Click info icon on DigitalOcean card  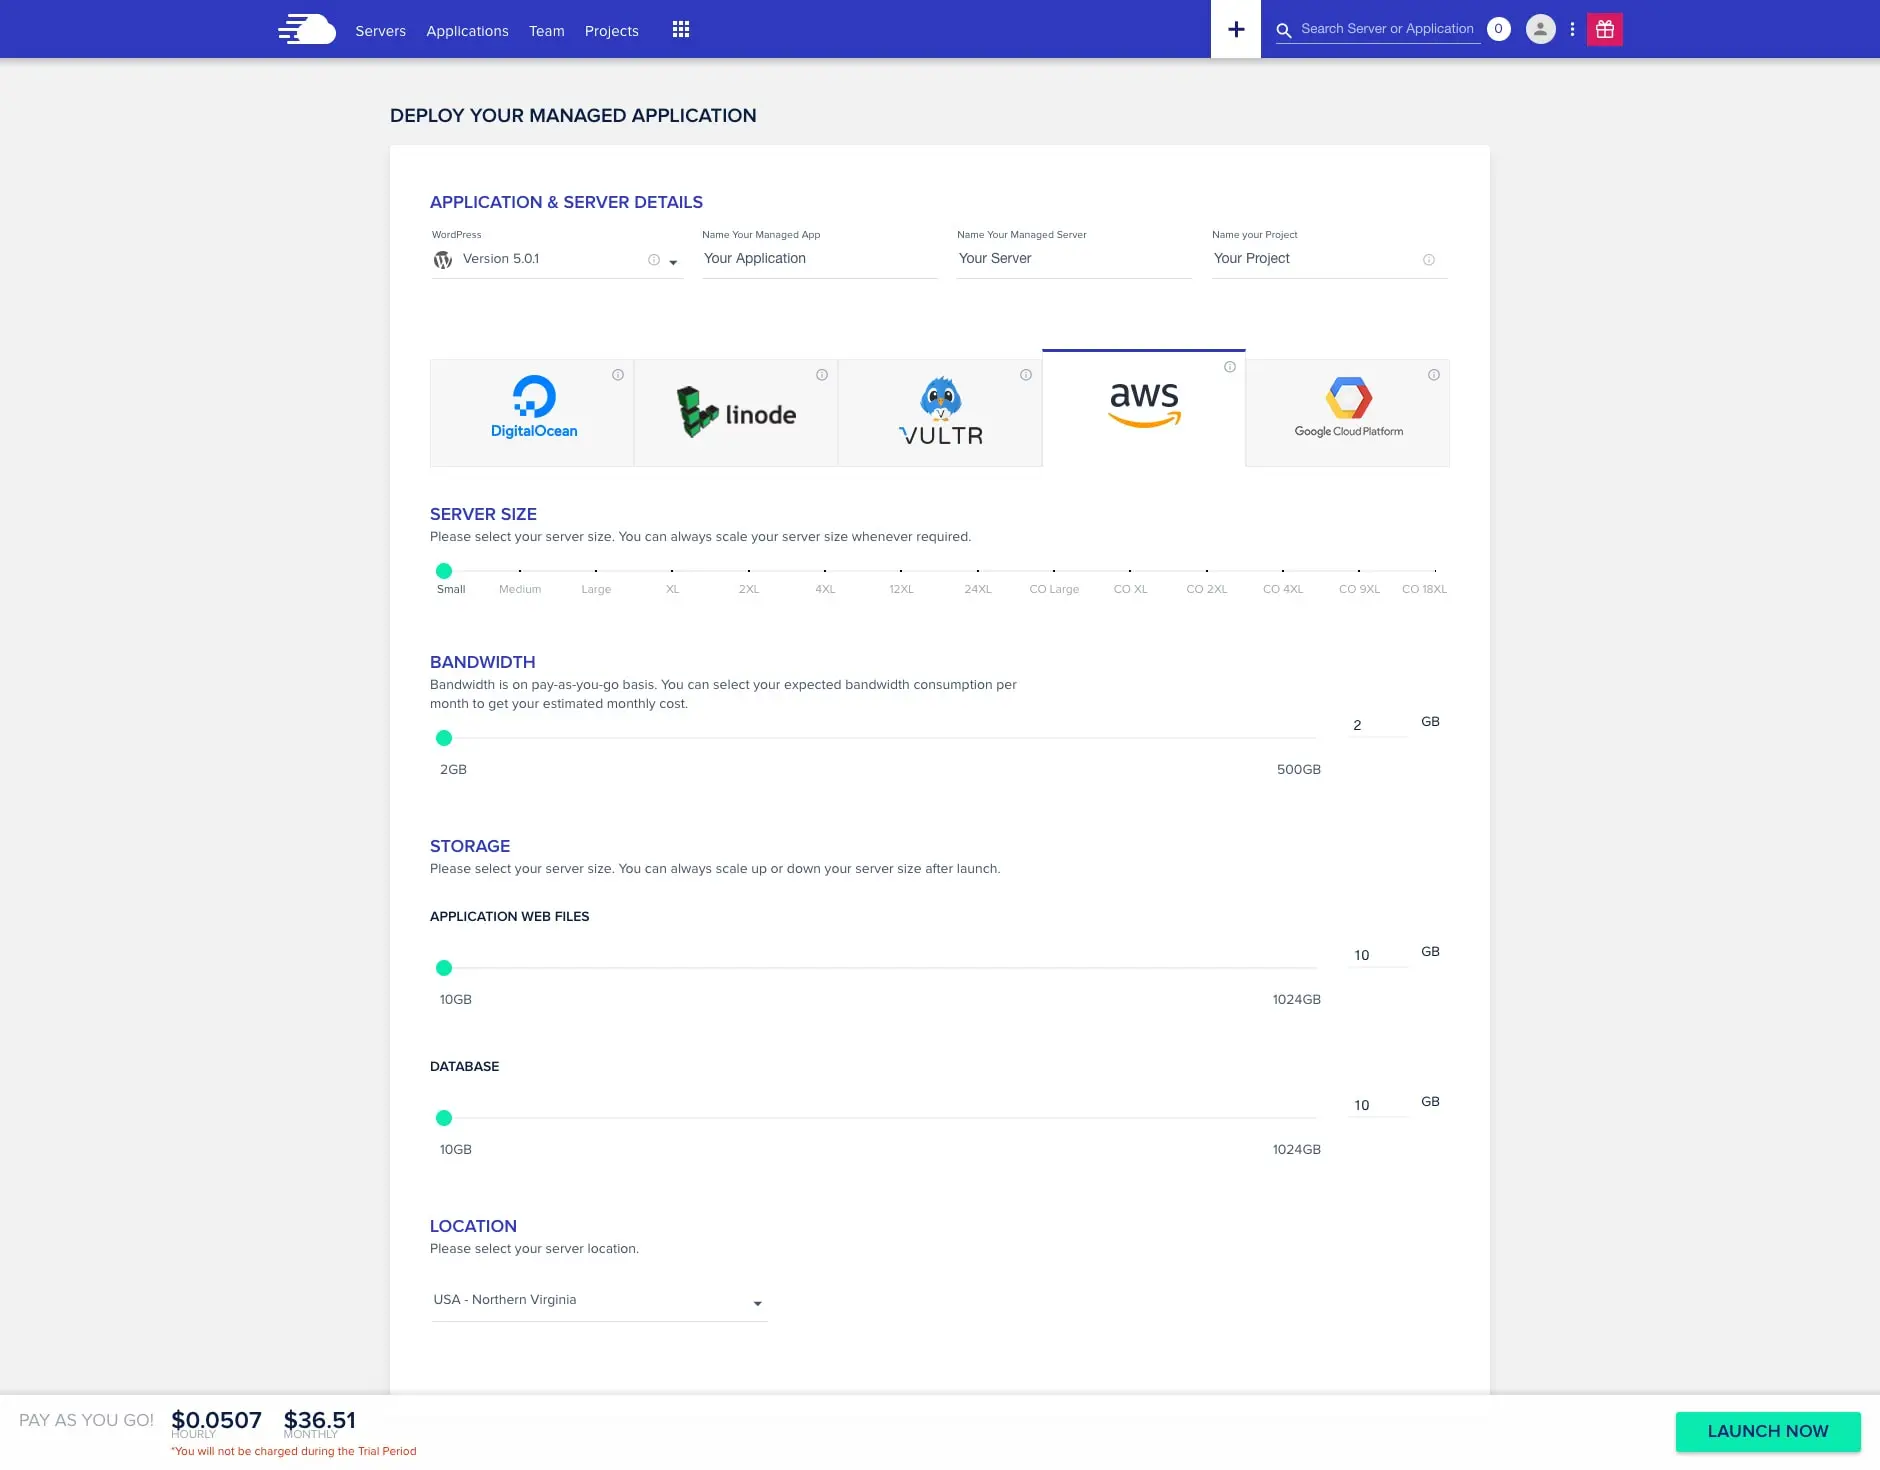click(618, 375)
